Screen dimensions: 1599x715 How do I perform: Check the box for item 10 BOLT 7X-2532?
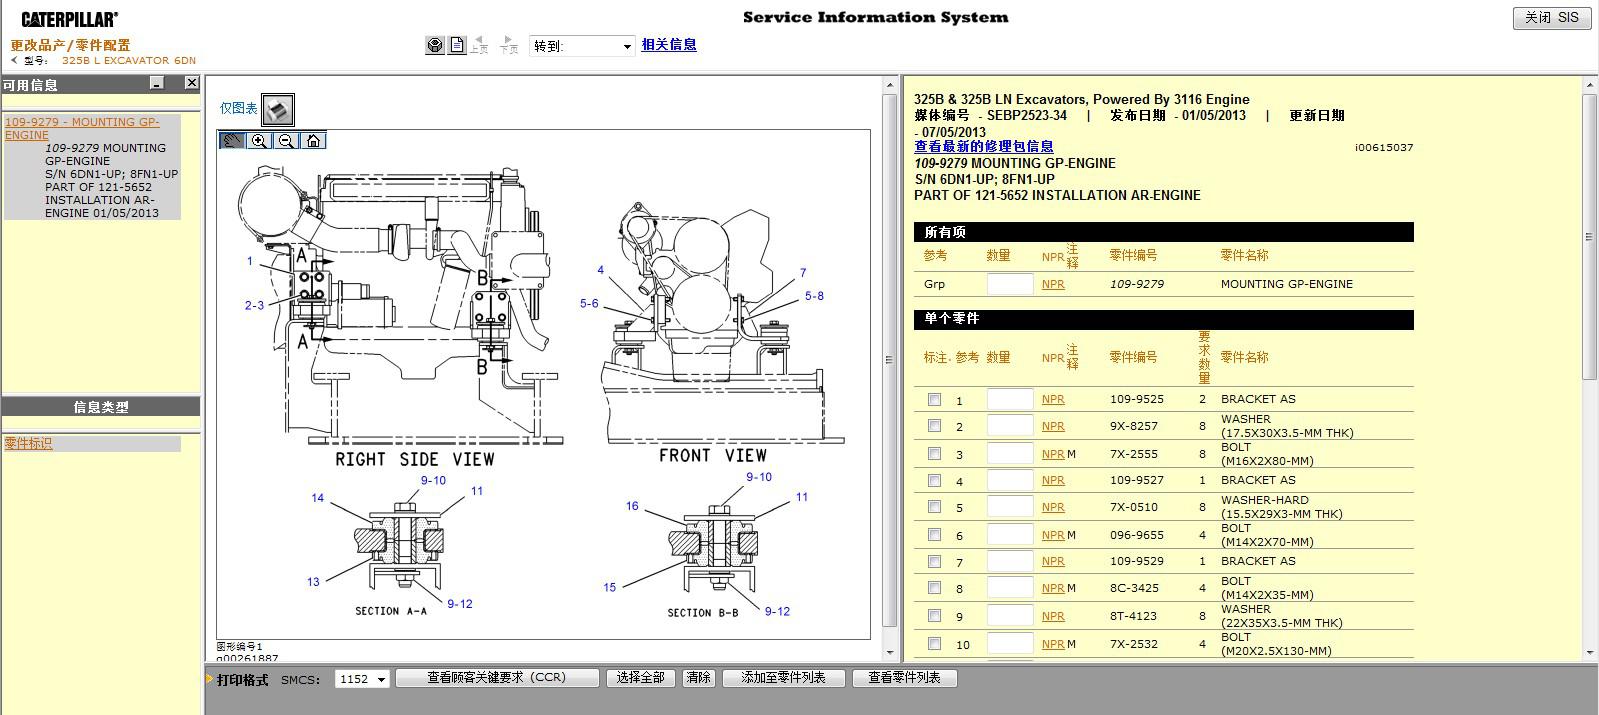(x=934, y=644)
